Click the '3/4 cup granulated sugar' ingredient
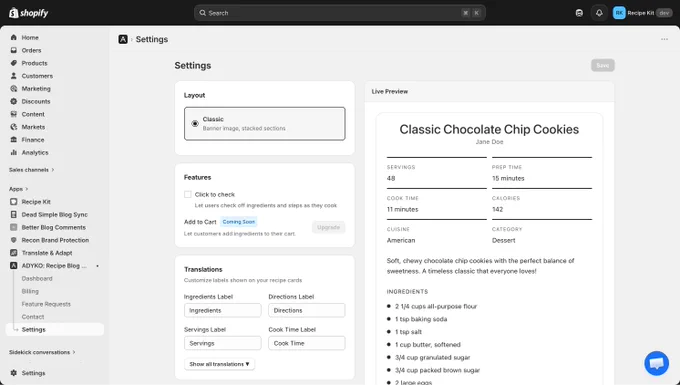 pyautogui.click(x=432, y=358)
